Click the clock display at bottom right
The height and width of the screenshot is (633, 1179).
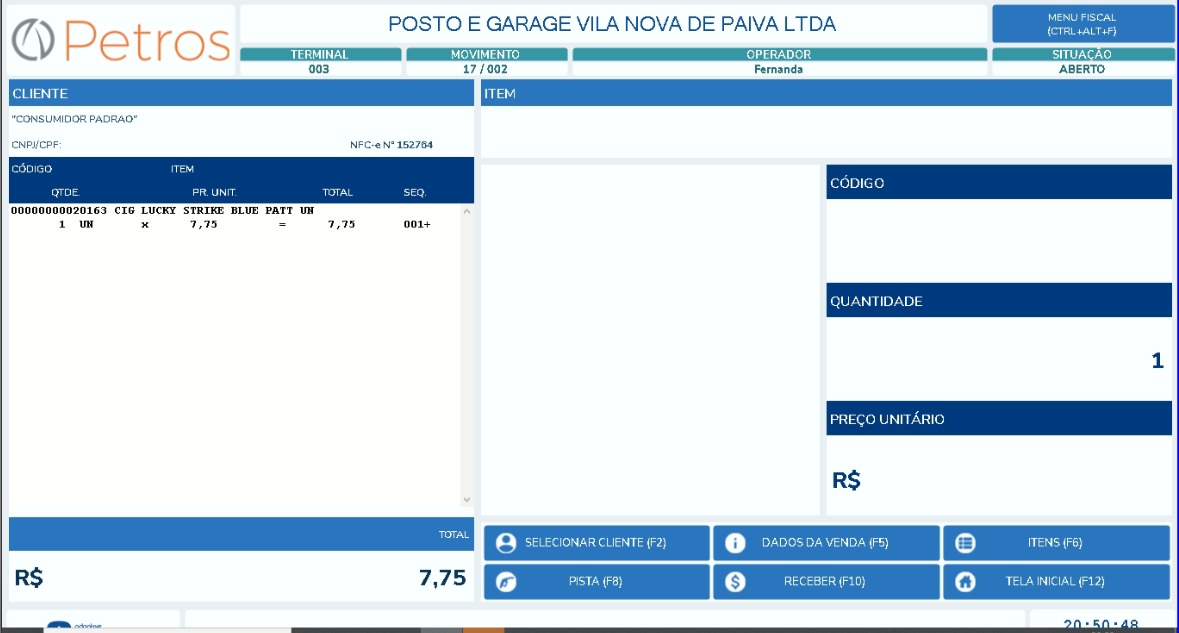pos(1101,624)
